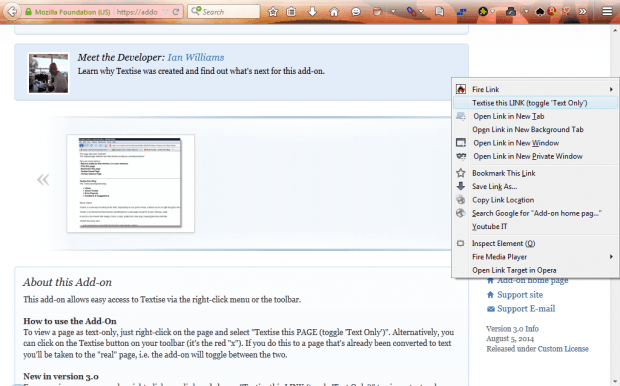Show more toolbar items via double chevron
The height and width of the screenshot is (386, 620).
(x=582, y=12)
